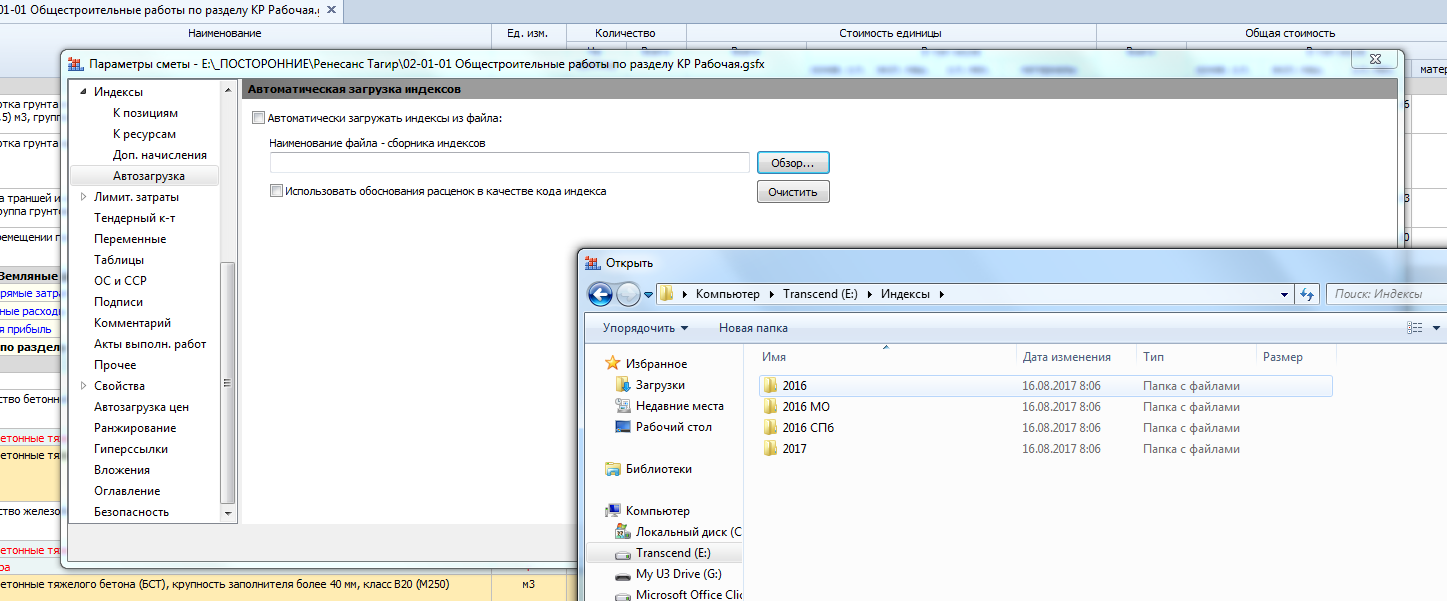Open the Упорядочить menu

point(645,328)
